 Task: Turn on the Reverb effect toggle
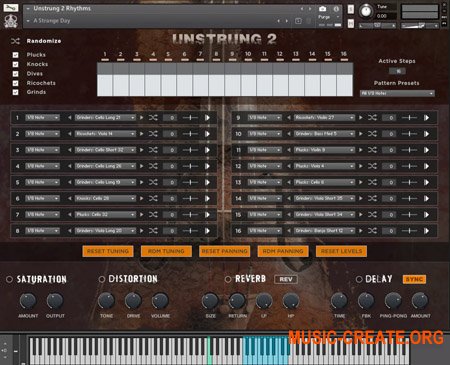(x=228, y=279)
